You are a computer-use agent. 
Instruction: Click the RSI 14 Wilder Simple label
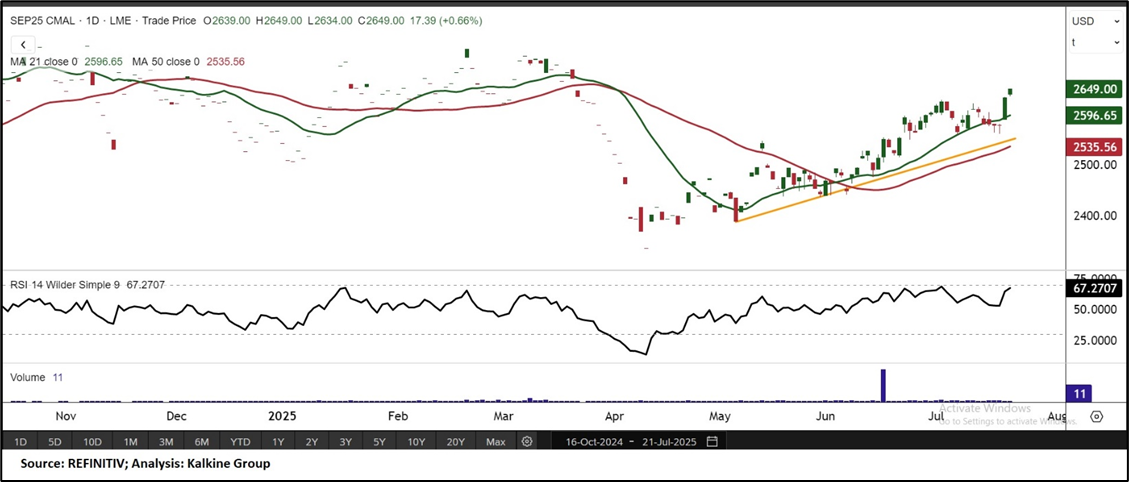[x=66, y=285]
